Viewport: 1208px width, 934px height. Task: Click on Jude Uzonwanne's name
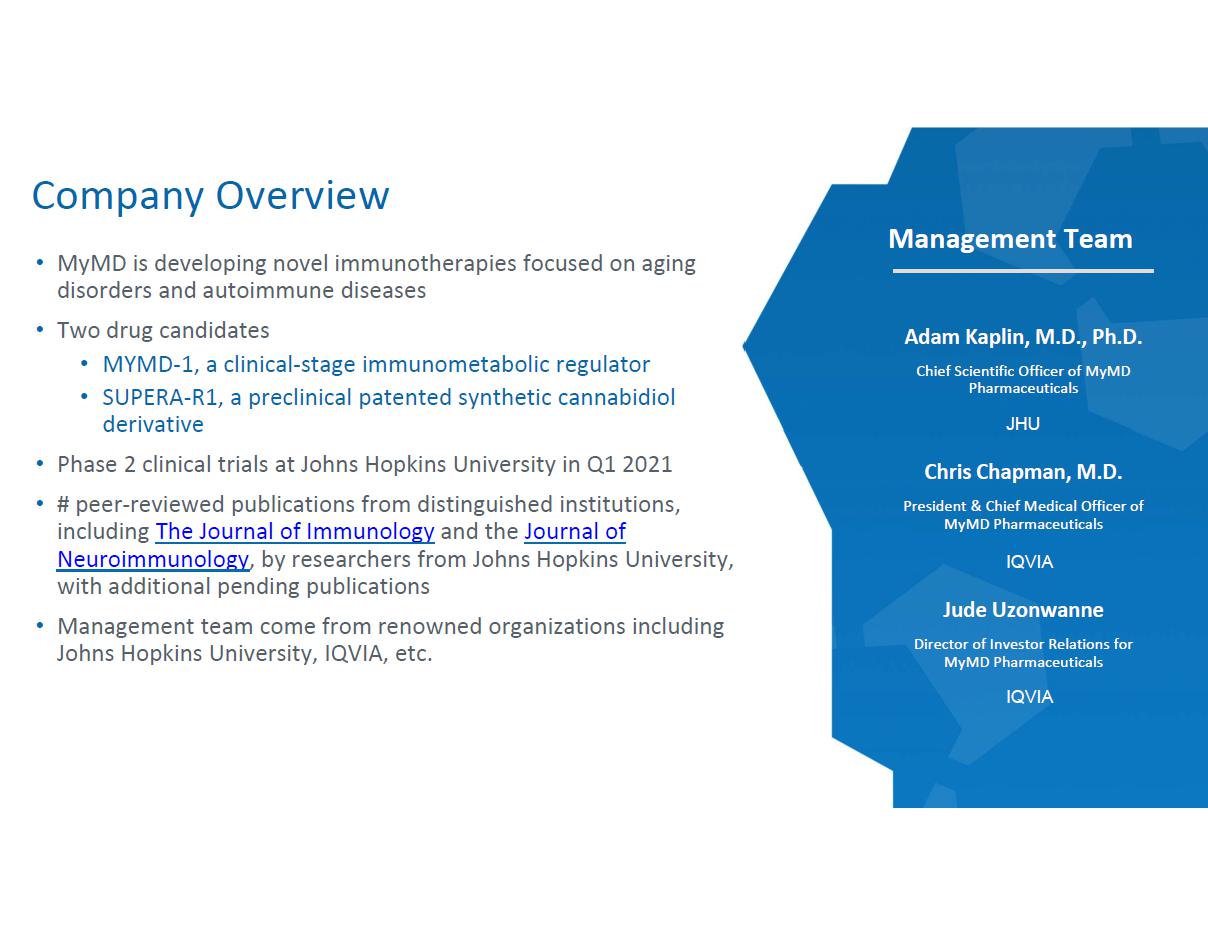click(1022, 610)
